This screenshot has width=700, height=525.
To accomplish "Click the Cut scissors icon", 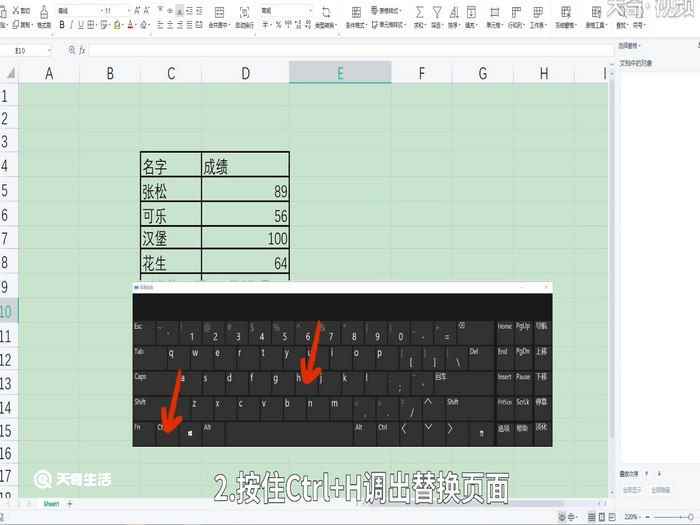I will (16, 10).
